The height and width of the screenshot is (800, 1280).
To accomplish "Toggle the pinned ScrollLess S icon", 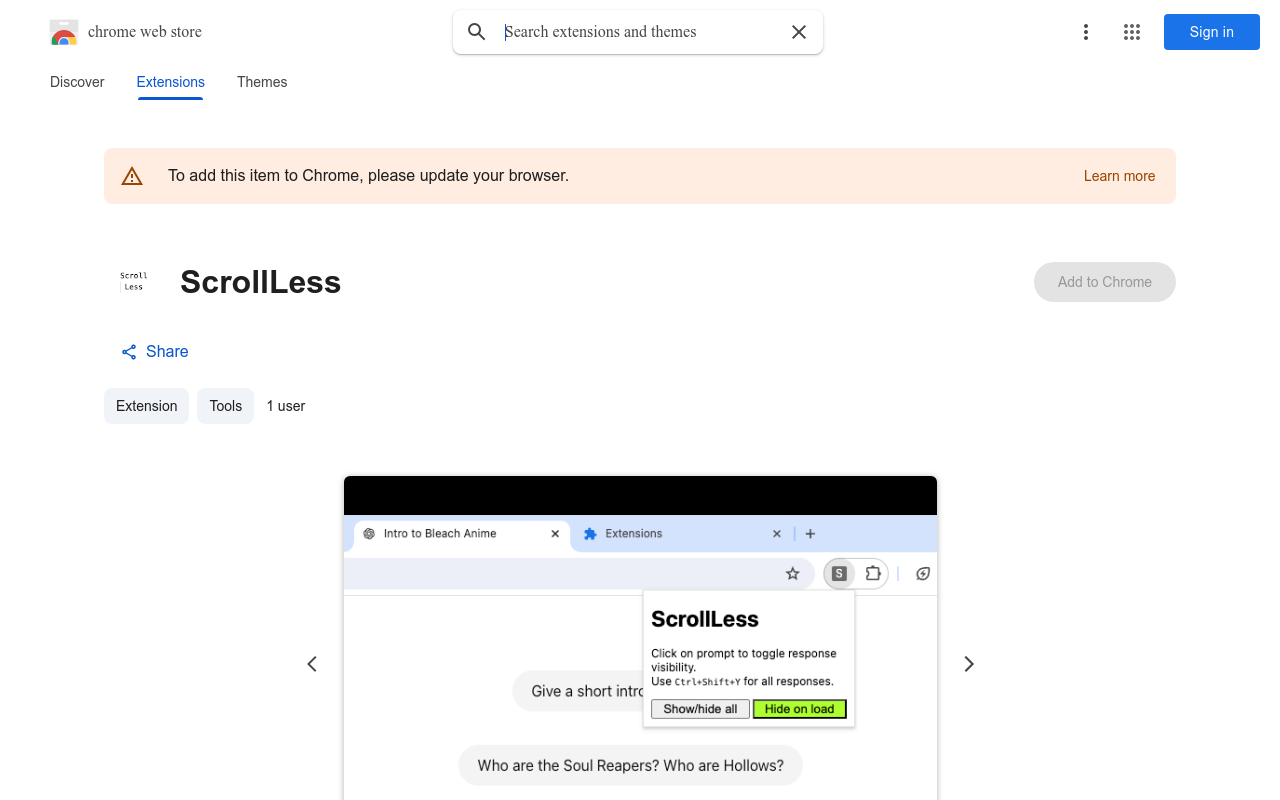I will (839, 573).
